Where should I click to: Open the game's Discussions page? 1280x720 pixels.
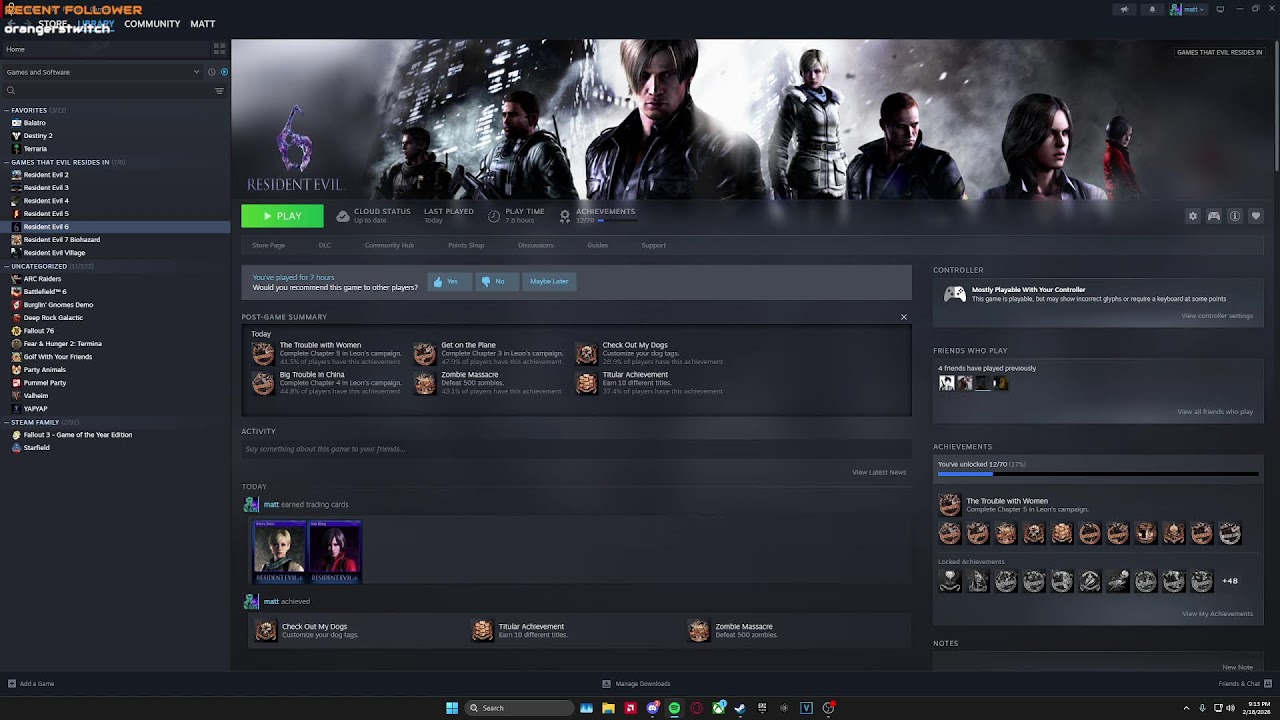coord(536,245)
